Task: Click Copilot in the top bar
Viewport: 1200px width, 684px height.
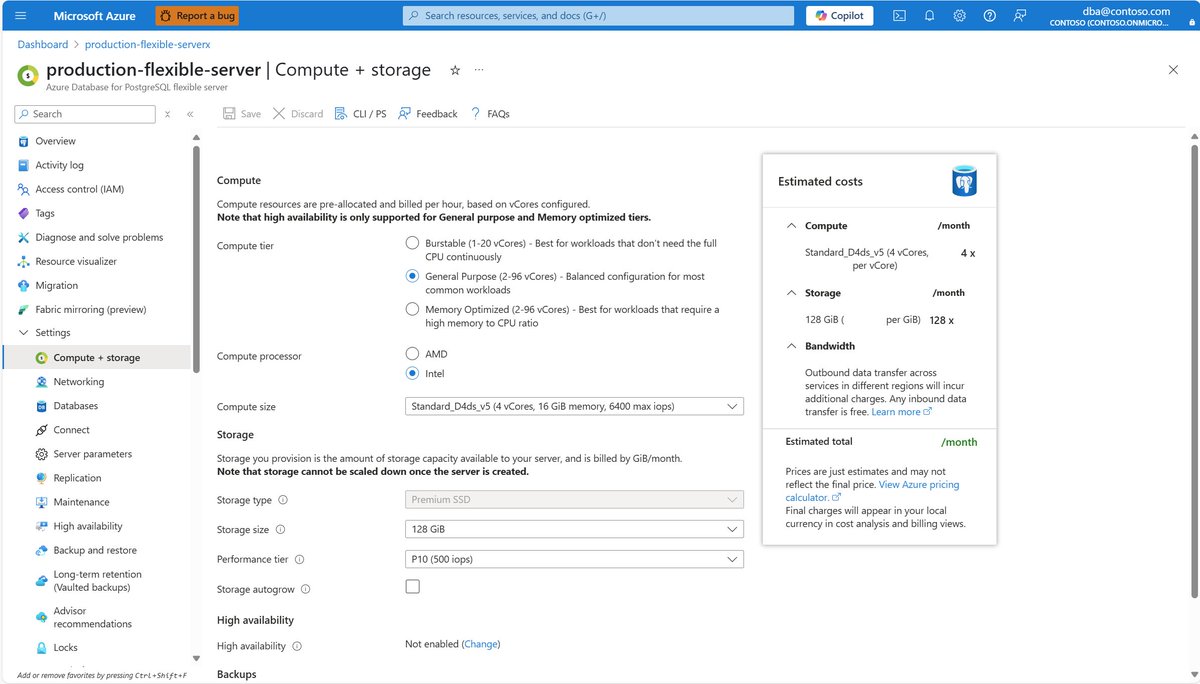Action: tap(838, 15)
